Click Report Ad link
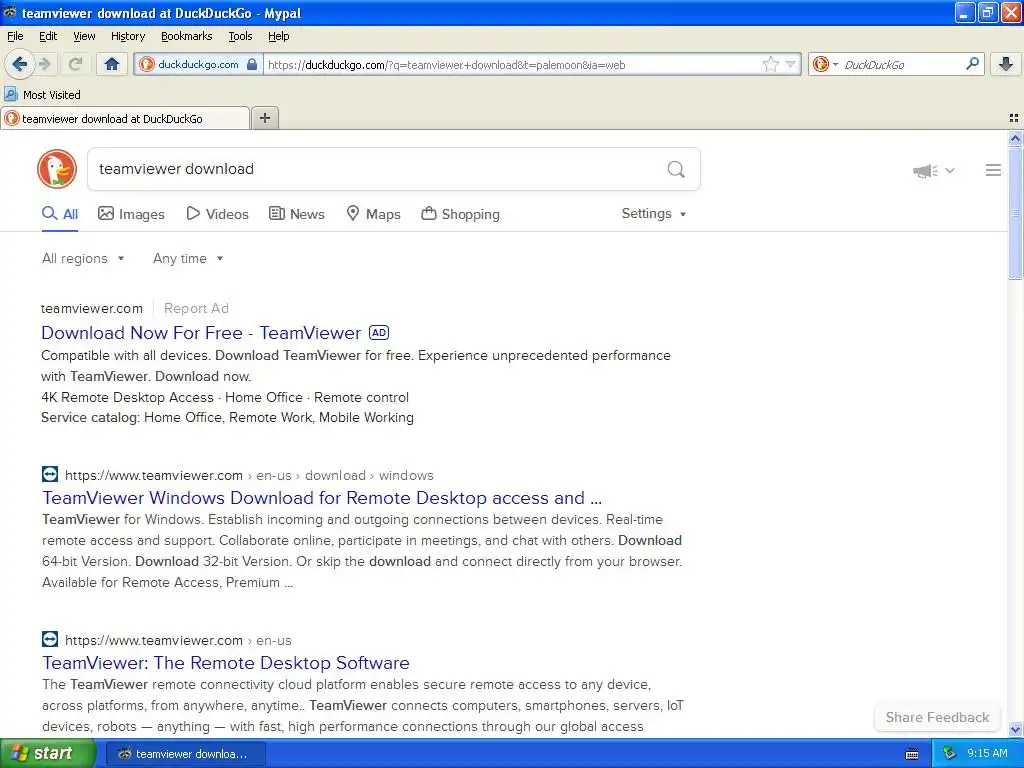 pos(196,308)
